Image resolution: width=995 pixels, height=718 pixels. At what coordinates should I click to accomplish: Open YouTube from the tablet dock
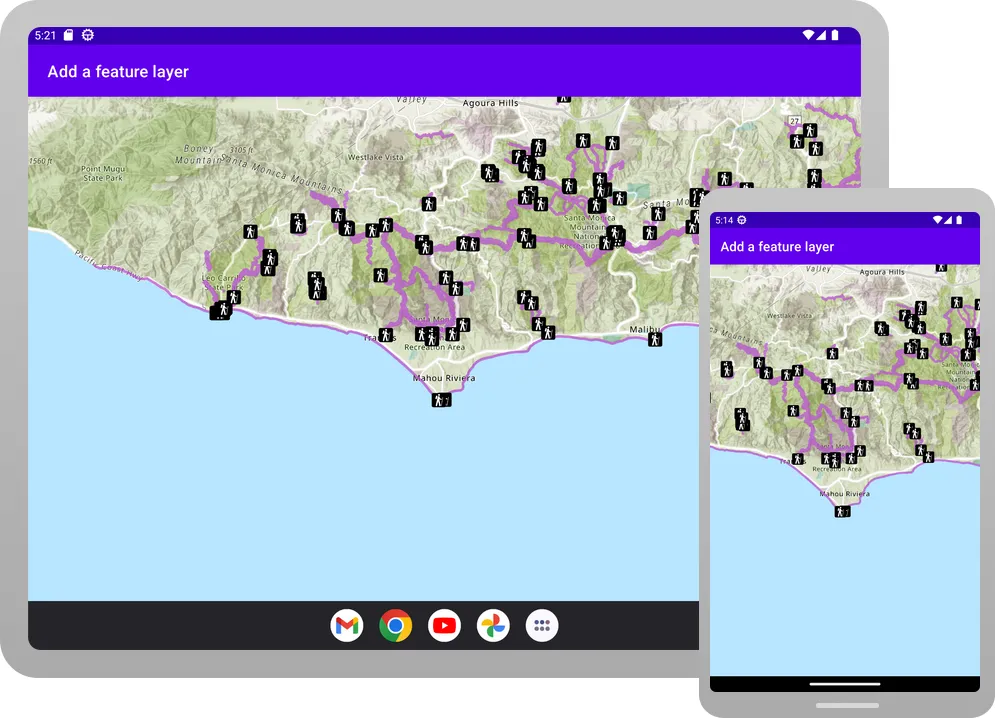pyautogui.click(x=444, y=626)
